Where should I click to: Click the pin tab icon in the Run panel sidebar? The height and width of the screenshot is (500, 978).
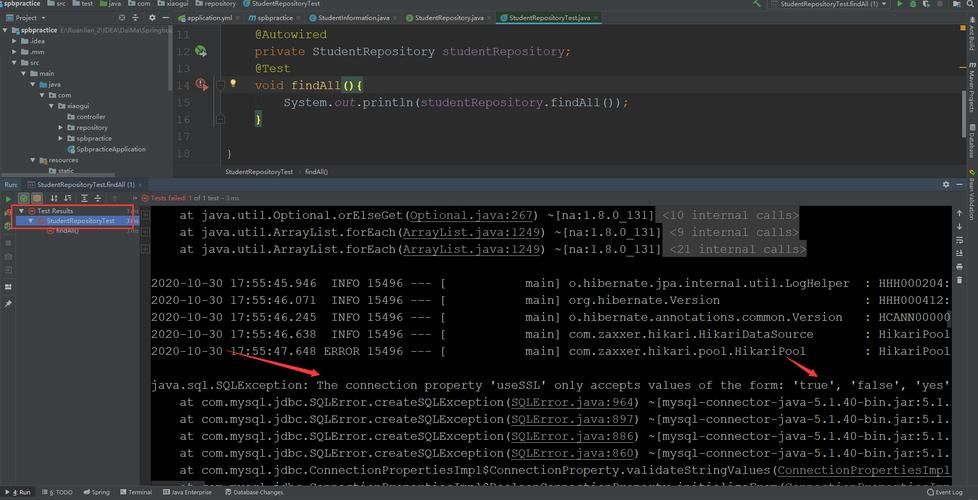click(8, 303)
